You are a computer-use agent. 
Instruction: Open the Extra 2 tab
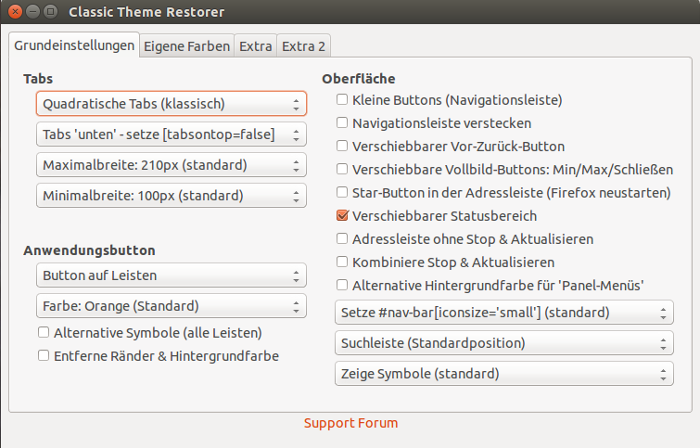tap(303, 46)
